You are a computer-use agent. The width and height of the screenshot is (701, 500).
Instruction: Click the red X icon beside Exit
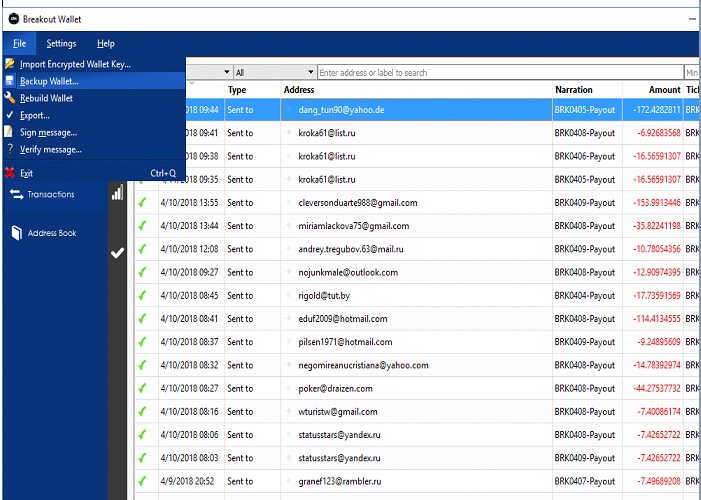[x=10, y=173]
